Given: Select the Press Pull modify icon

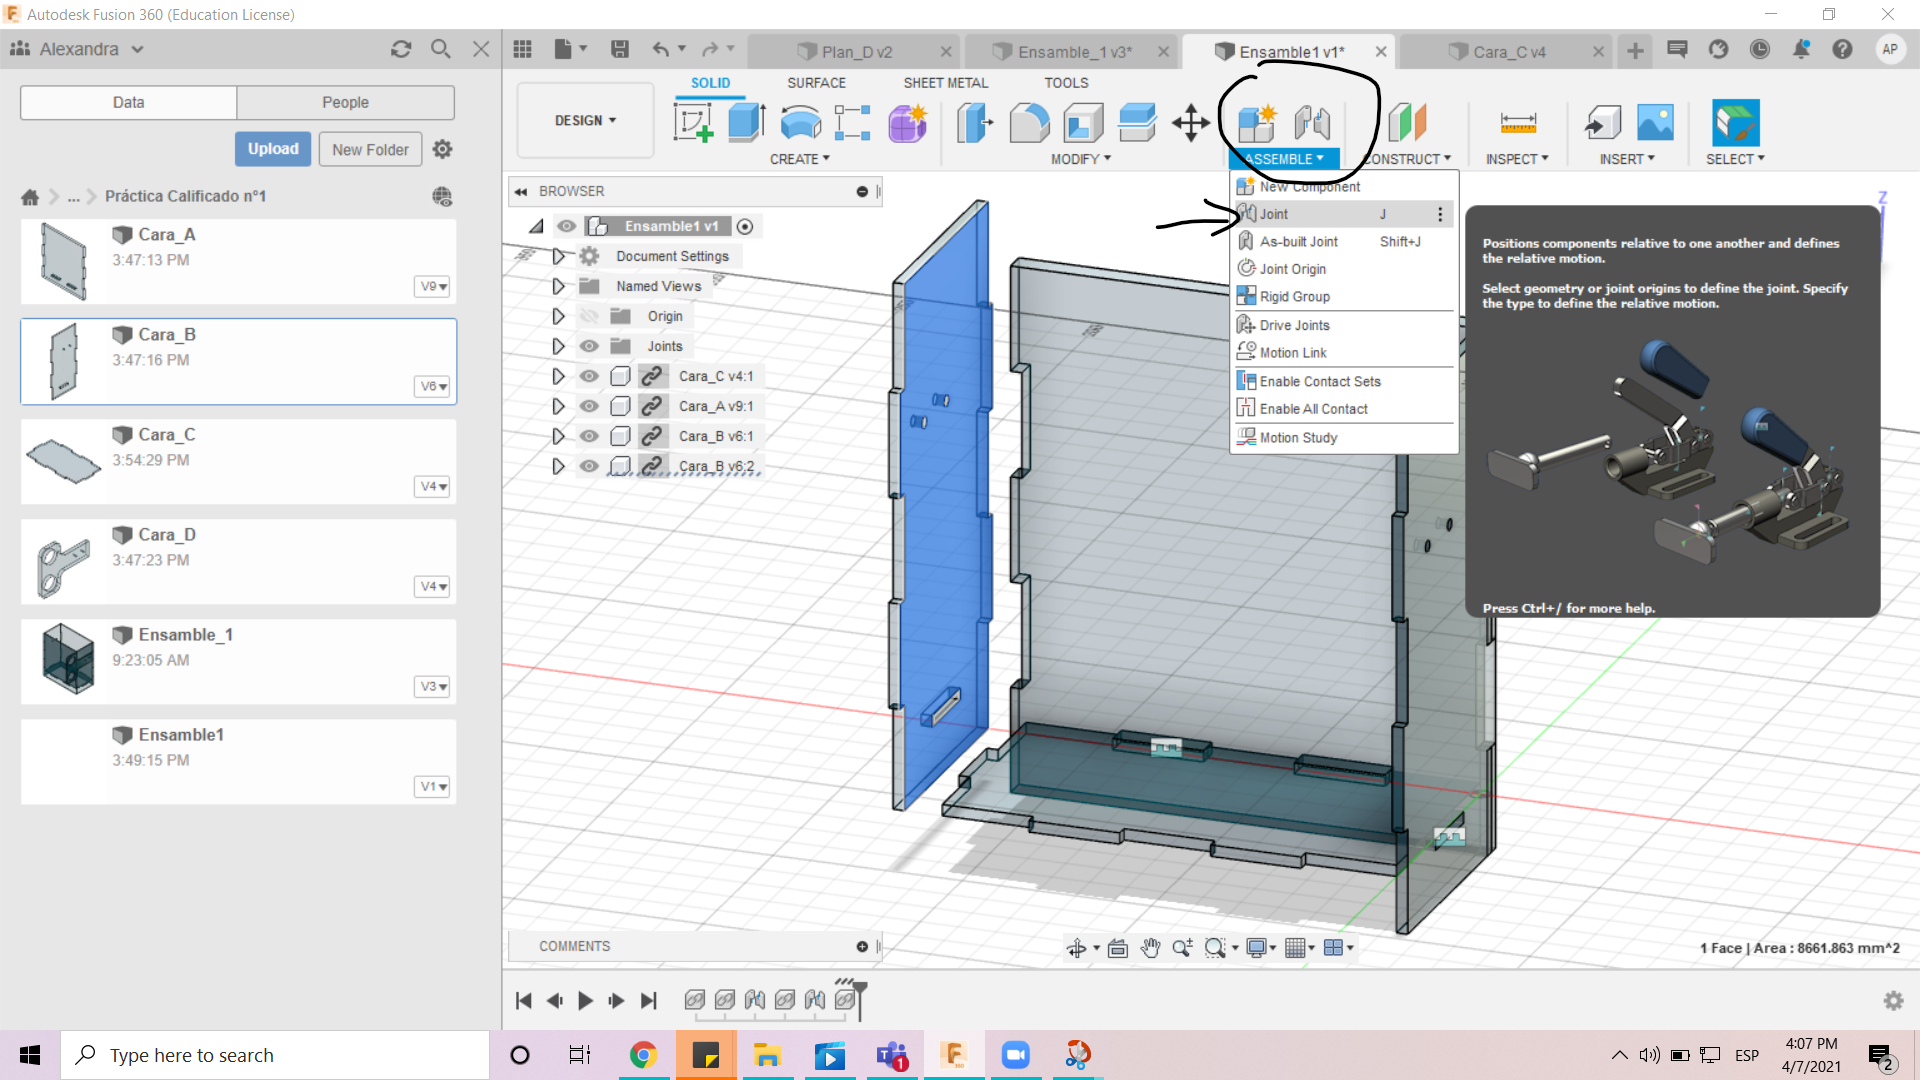Looking at the screenshot, I should point(974,123).
